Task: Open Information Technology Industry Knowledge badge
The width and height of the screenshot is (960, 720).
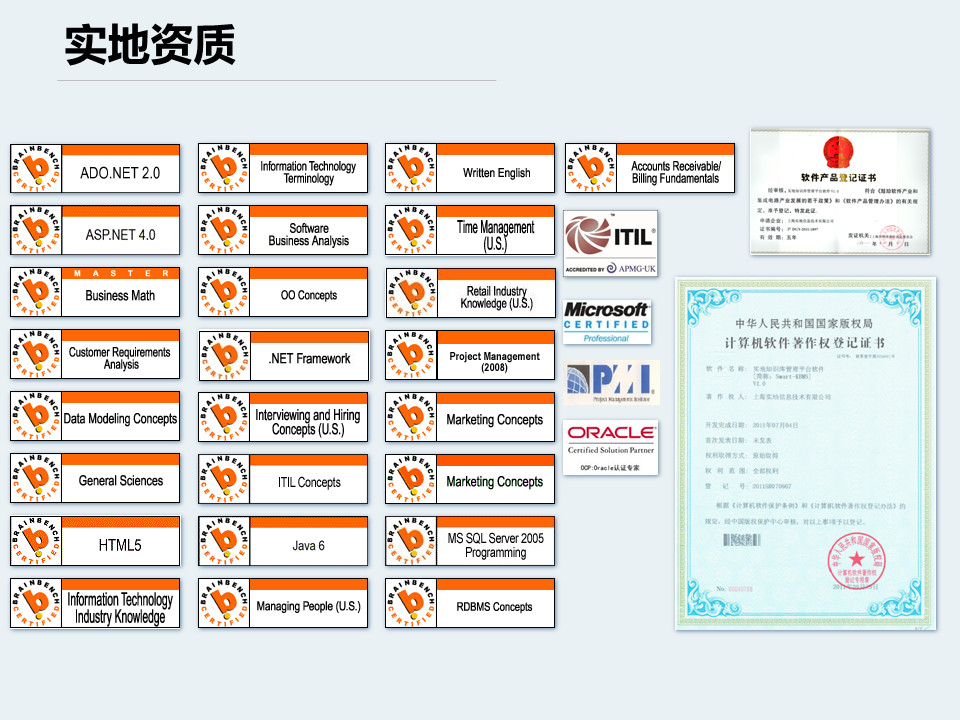Action: point(95,603)
